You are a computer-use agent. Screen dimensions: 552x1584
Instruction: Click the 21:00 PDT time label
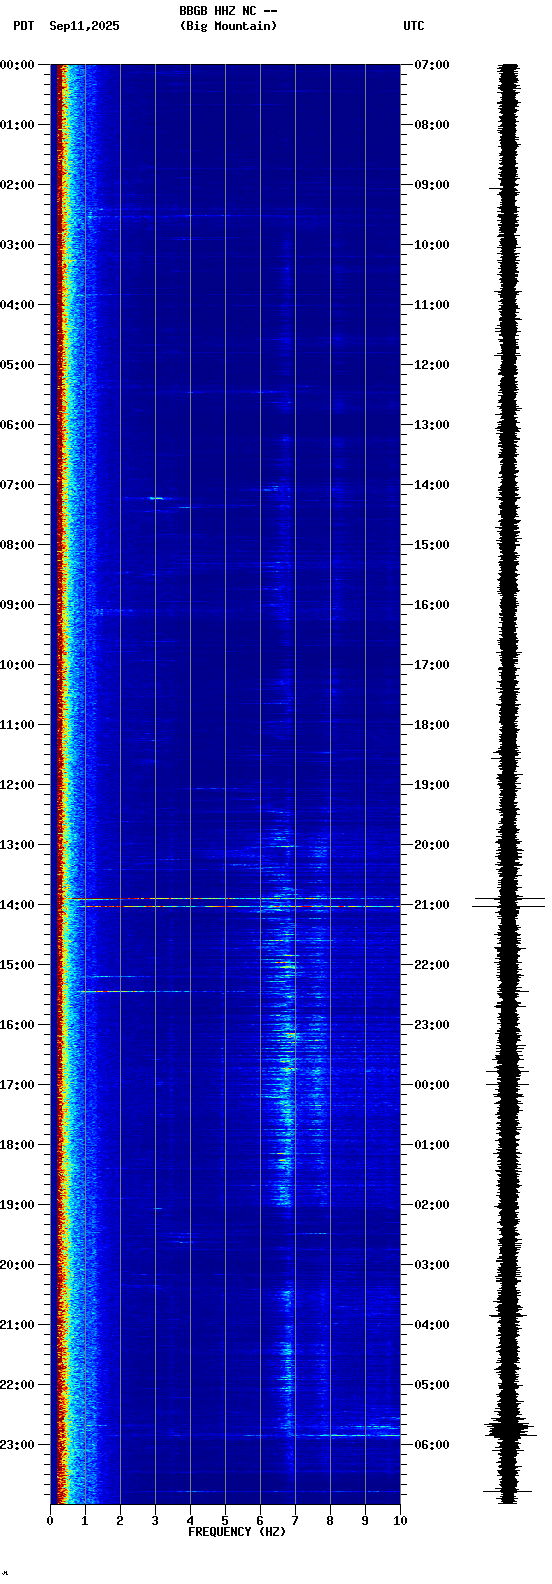18,1325
